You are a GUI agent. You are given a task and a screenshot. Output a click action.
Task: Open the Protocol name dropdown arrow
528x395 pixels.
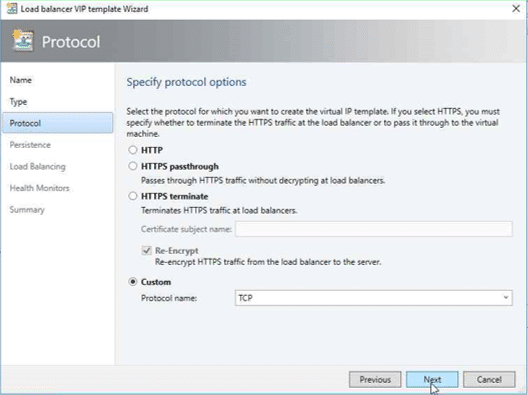[505, 298]
